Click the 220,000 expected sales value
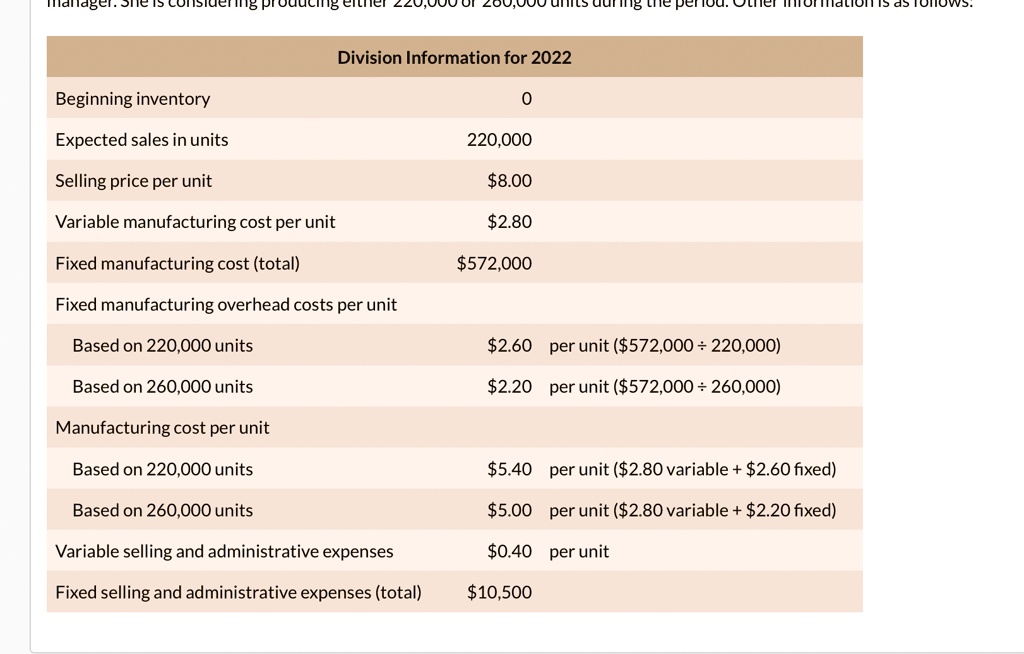The image size is (1024, 654). 499,140
